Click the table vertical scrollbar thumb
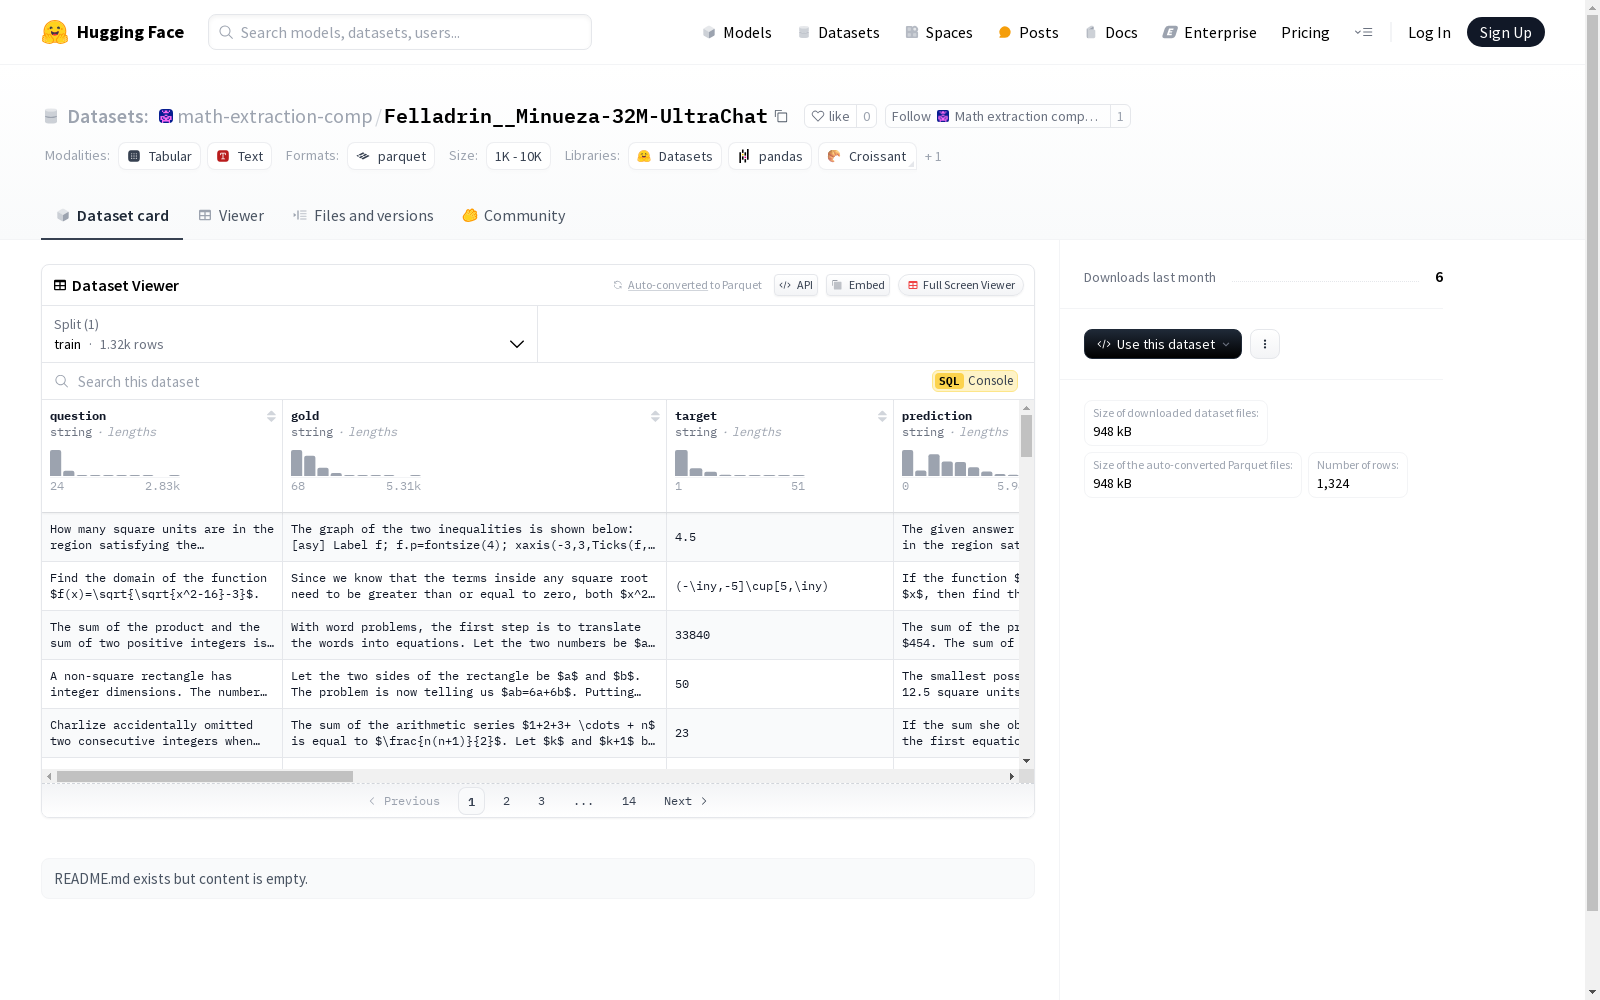This screenshot has width=1600, height=1000. pyautogui.click(x=1026, y=436)
